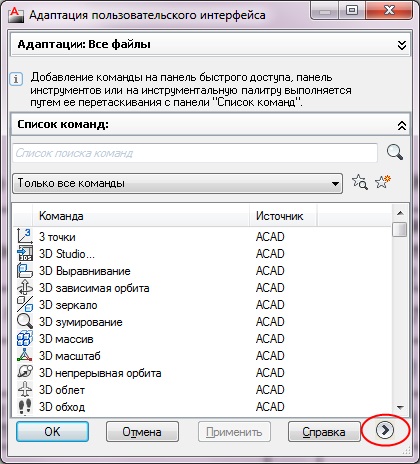Open the Только все команды dropdown
The width and height of the screenshot is (420, 464).
[177, 183]
